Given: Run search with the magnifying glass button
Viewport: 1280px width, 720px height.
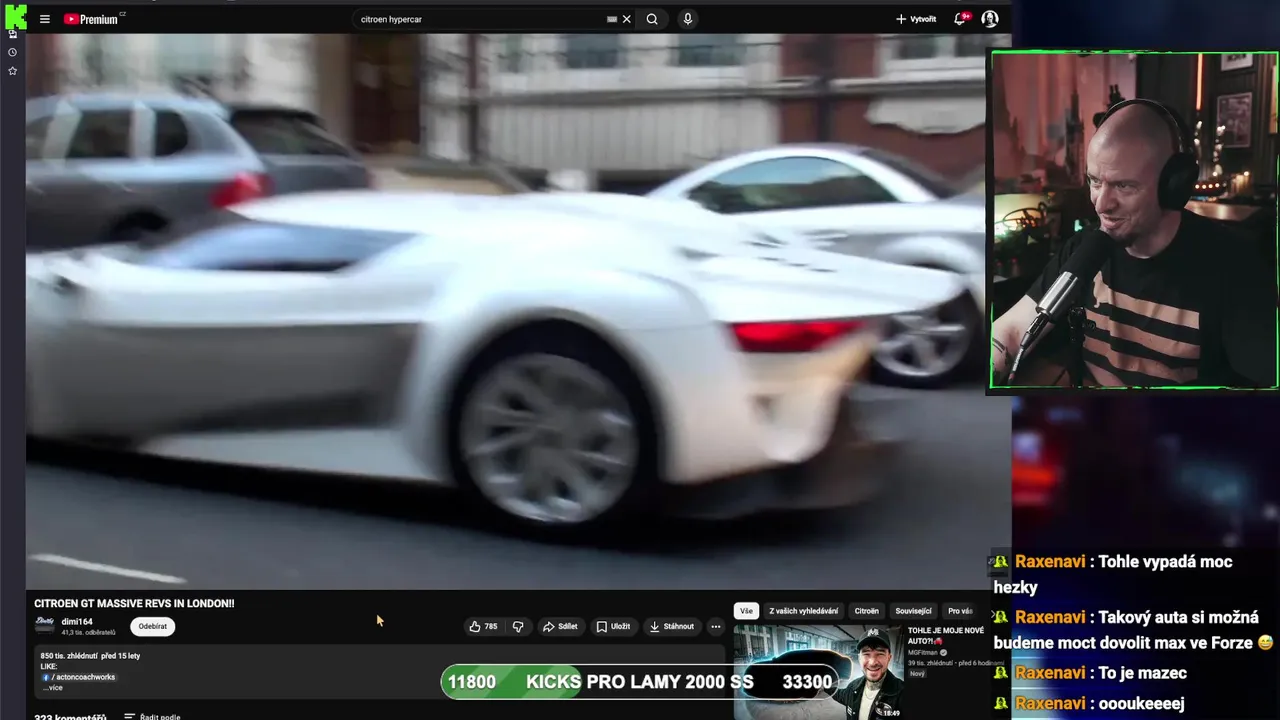Looking at the screenshot, I should tap(652, 19).
